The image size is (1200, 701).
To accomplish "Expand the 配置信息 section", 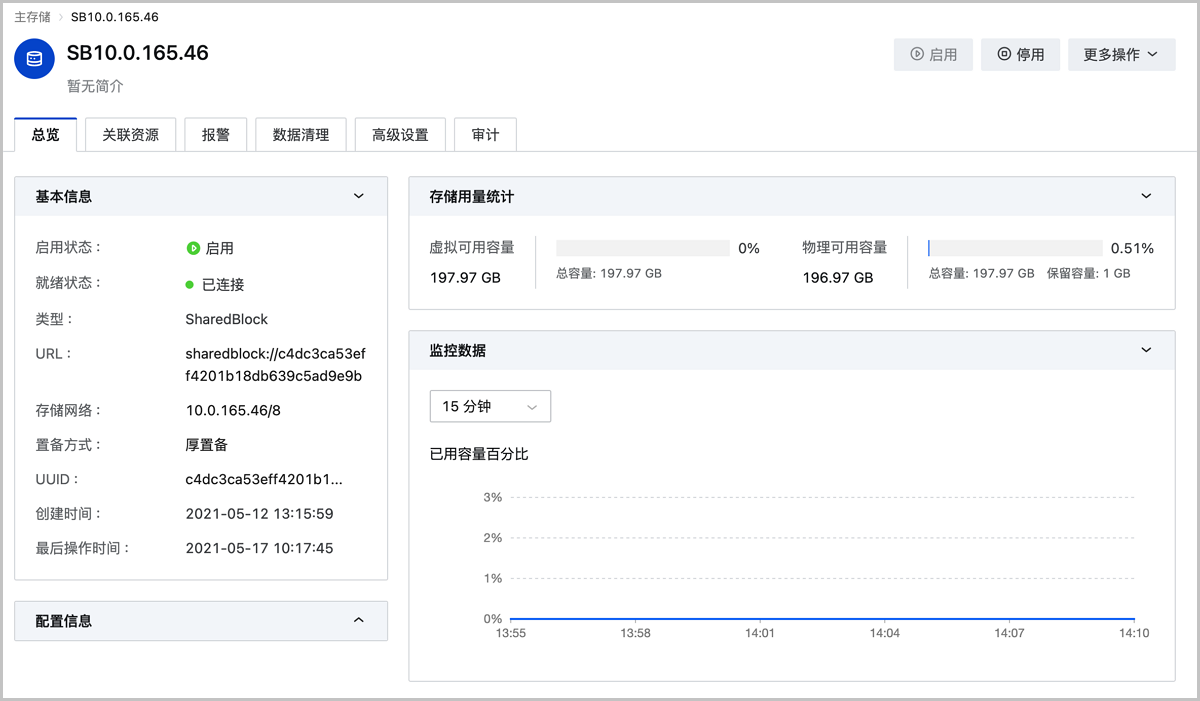I will [359, 621].
